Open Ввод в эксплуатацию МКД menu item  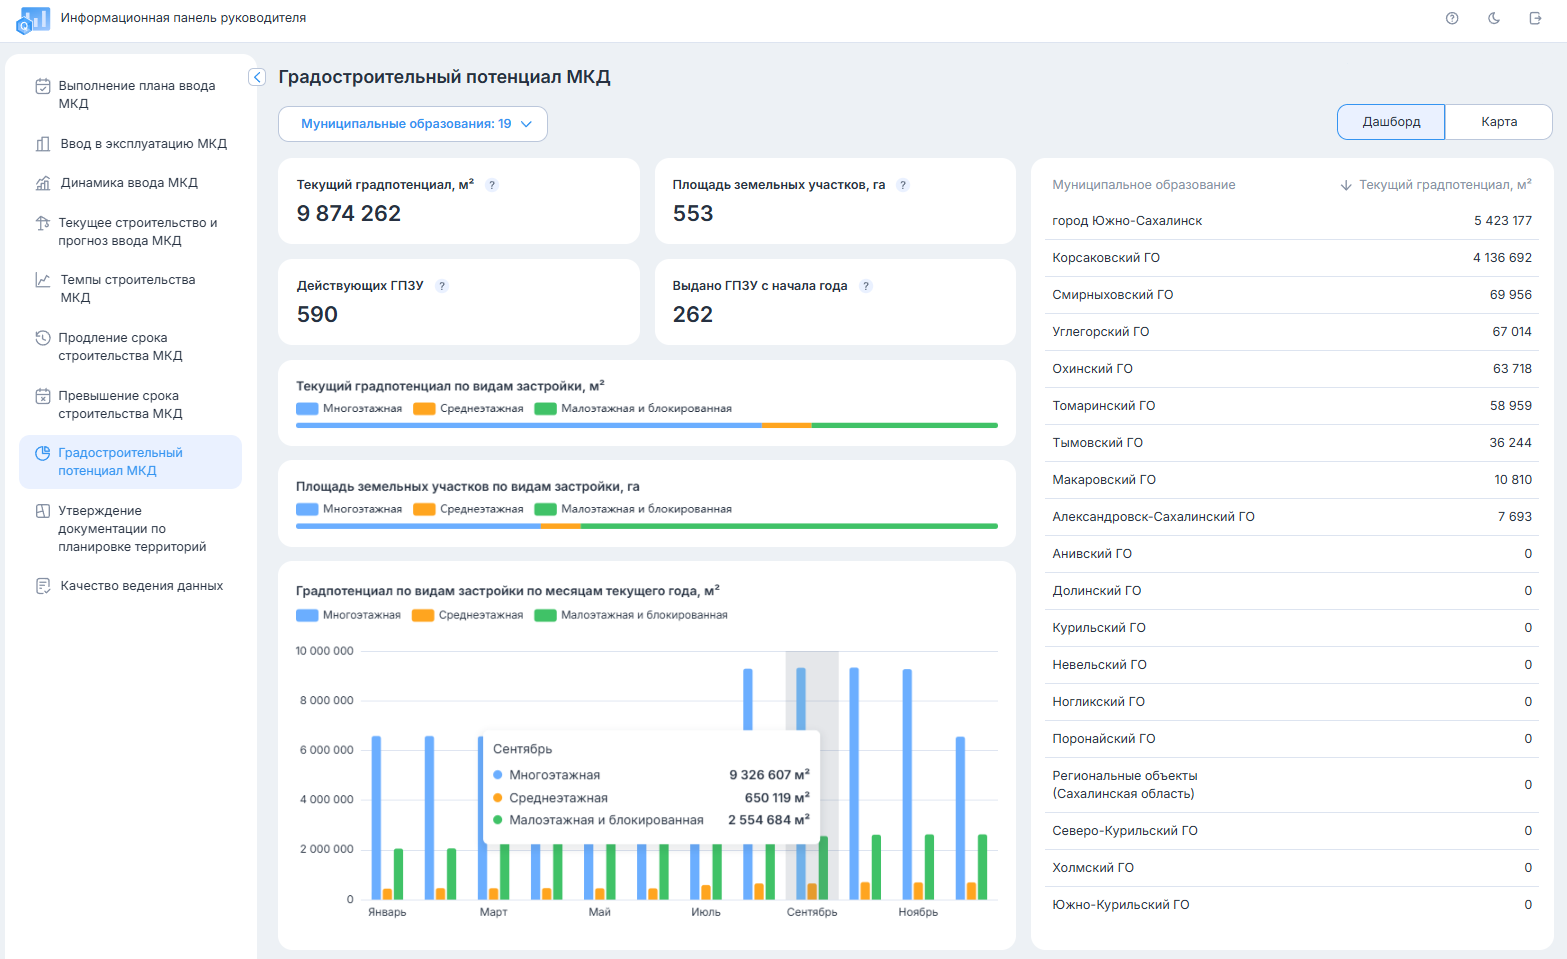click(130, 144)
